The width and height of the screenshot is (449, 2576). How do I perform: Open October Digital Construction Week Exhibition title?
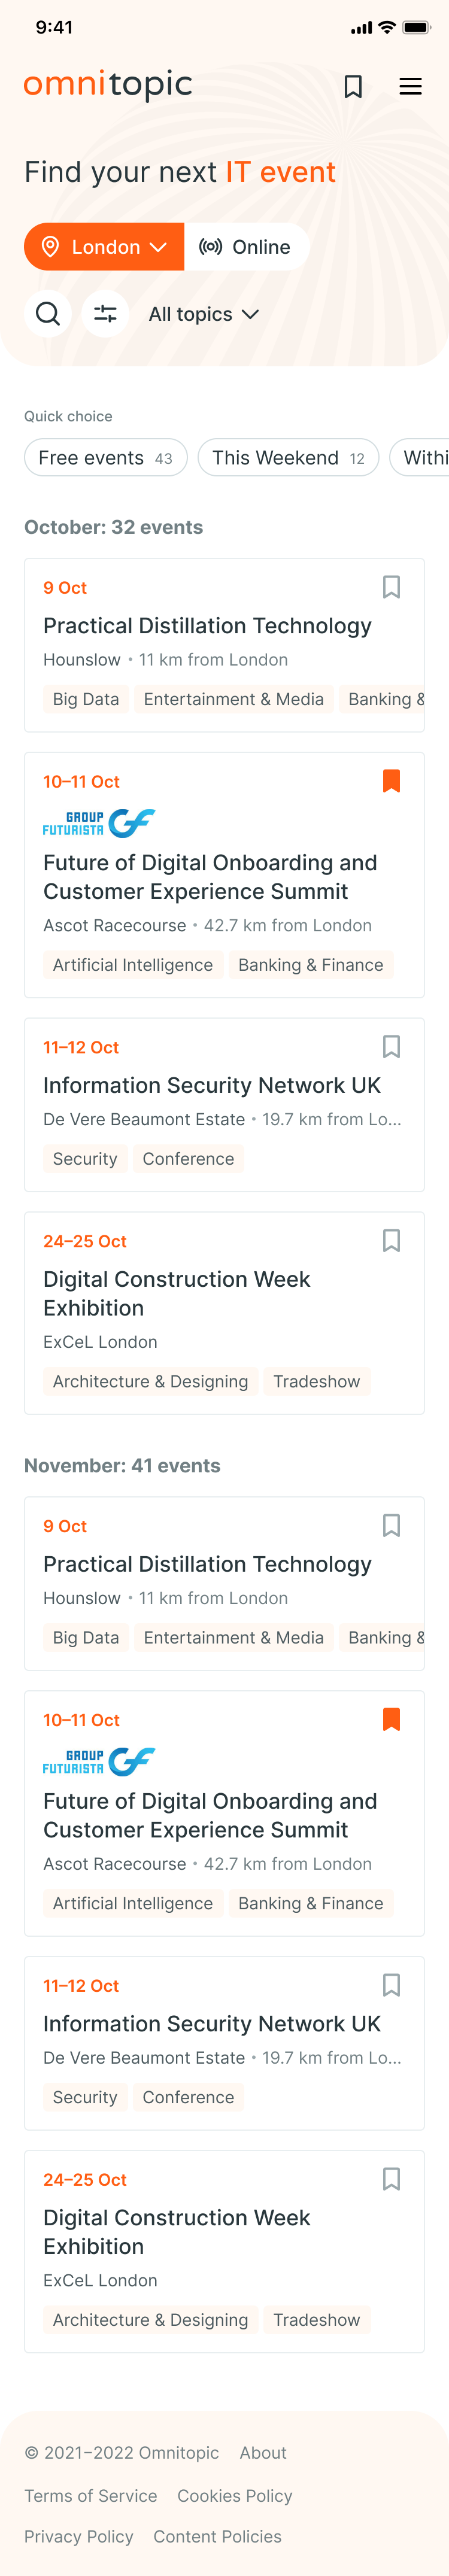(176, 1294)
